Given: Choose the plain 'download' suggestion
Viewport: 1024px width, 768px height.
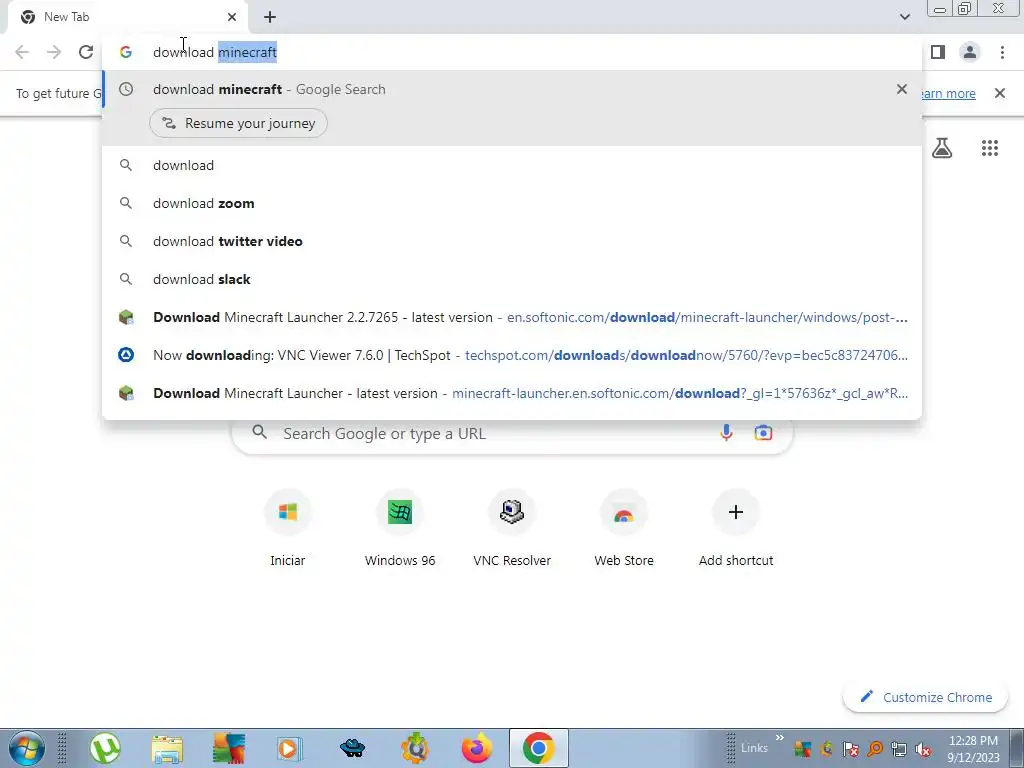Looking at the screenshot, I should (x=512, y=165).
